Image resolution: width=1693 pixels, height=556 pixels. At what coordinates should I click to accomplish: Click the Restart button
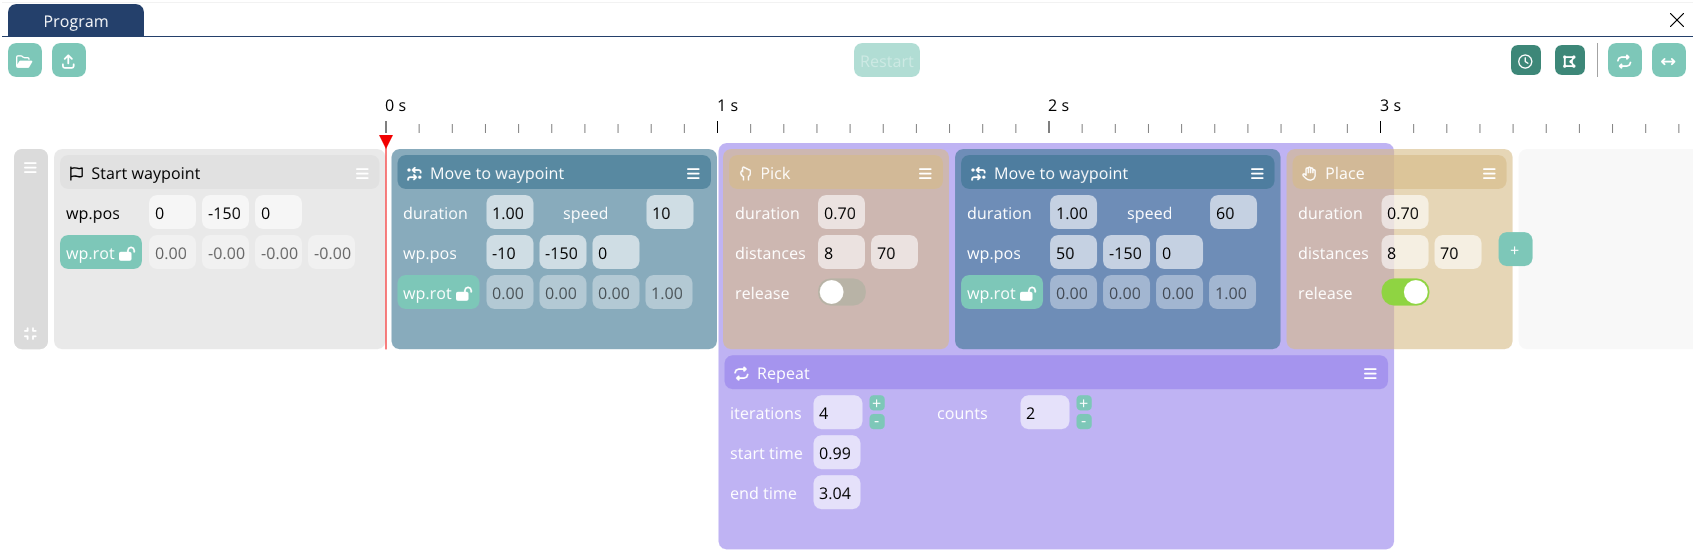886,61
